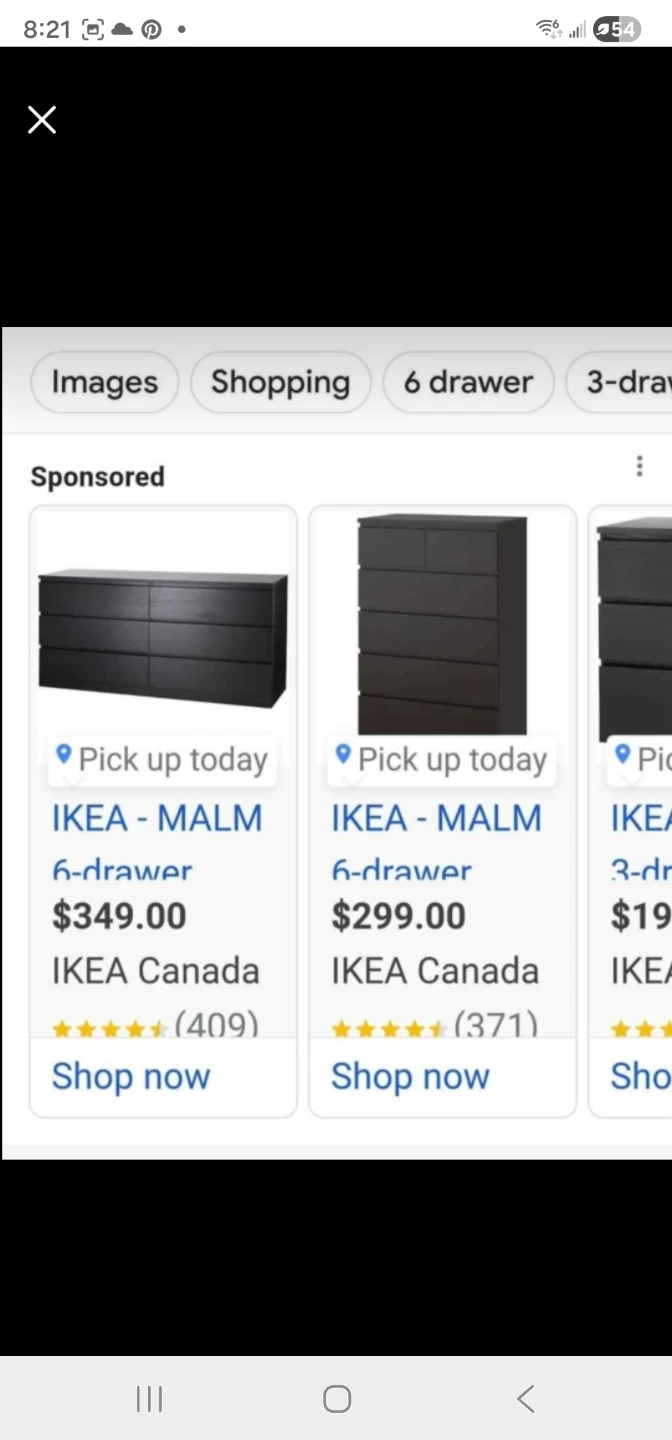672x1440 pixels.
Task: Open the Sponsored section overflow menu
Action: point(639,466)
